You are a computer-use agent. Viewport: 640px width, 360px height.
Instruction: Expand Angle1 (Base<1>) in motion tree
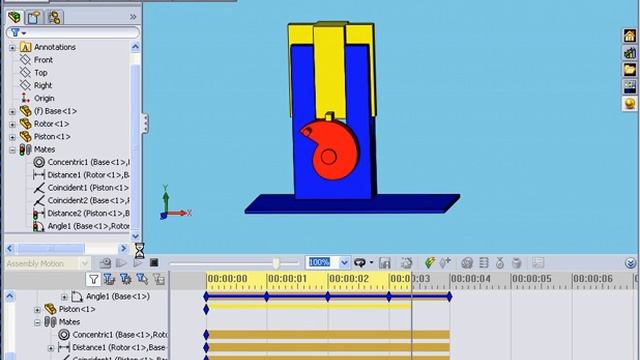coord(64,297)
